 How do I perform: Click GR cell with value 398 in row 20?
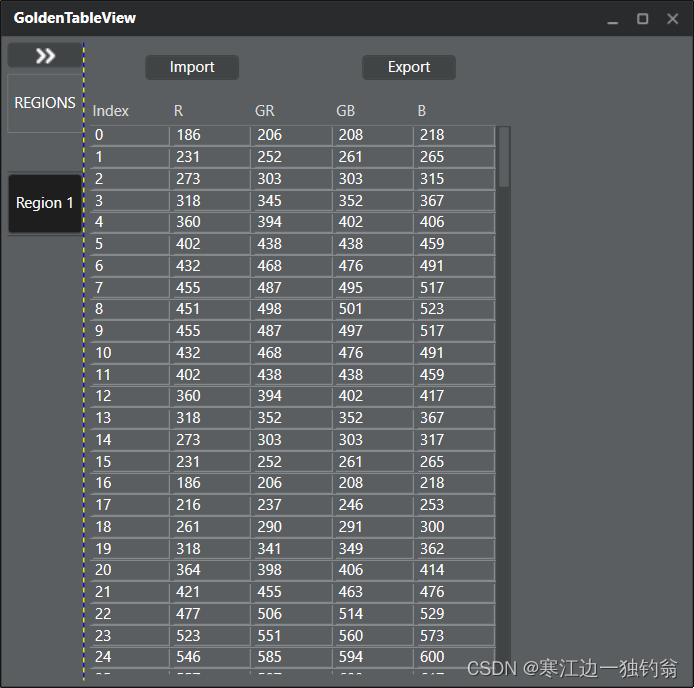[x=290, y=570]
